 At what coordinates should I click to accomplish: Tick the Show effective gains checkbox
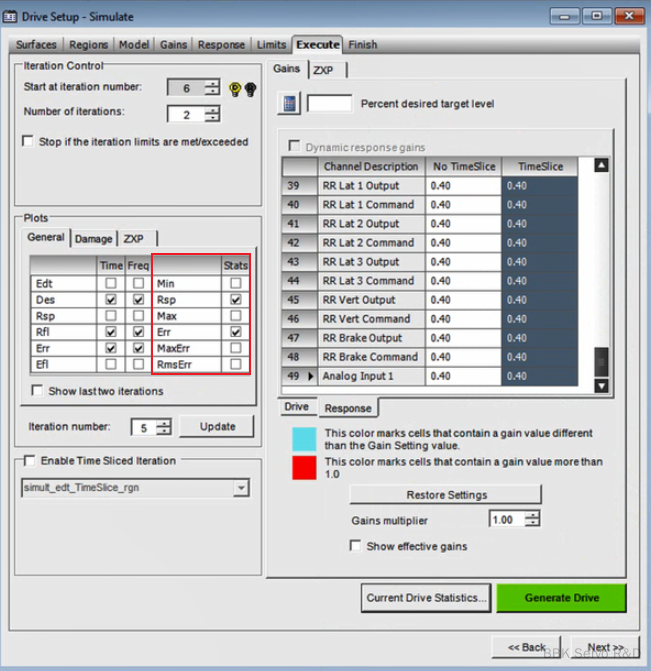tap(356, 546)
